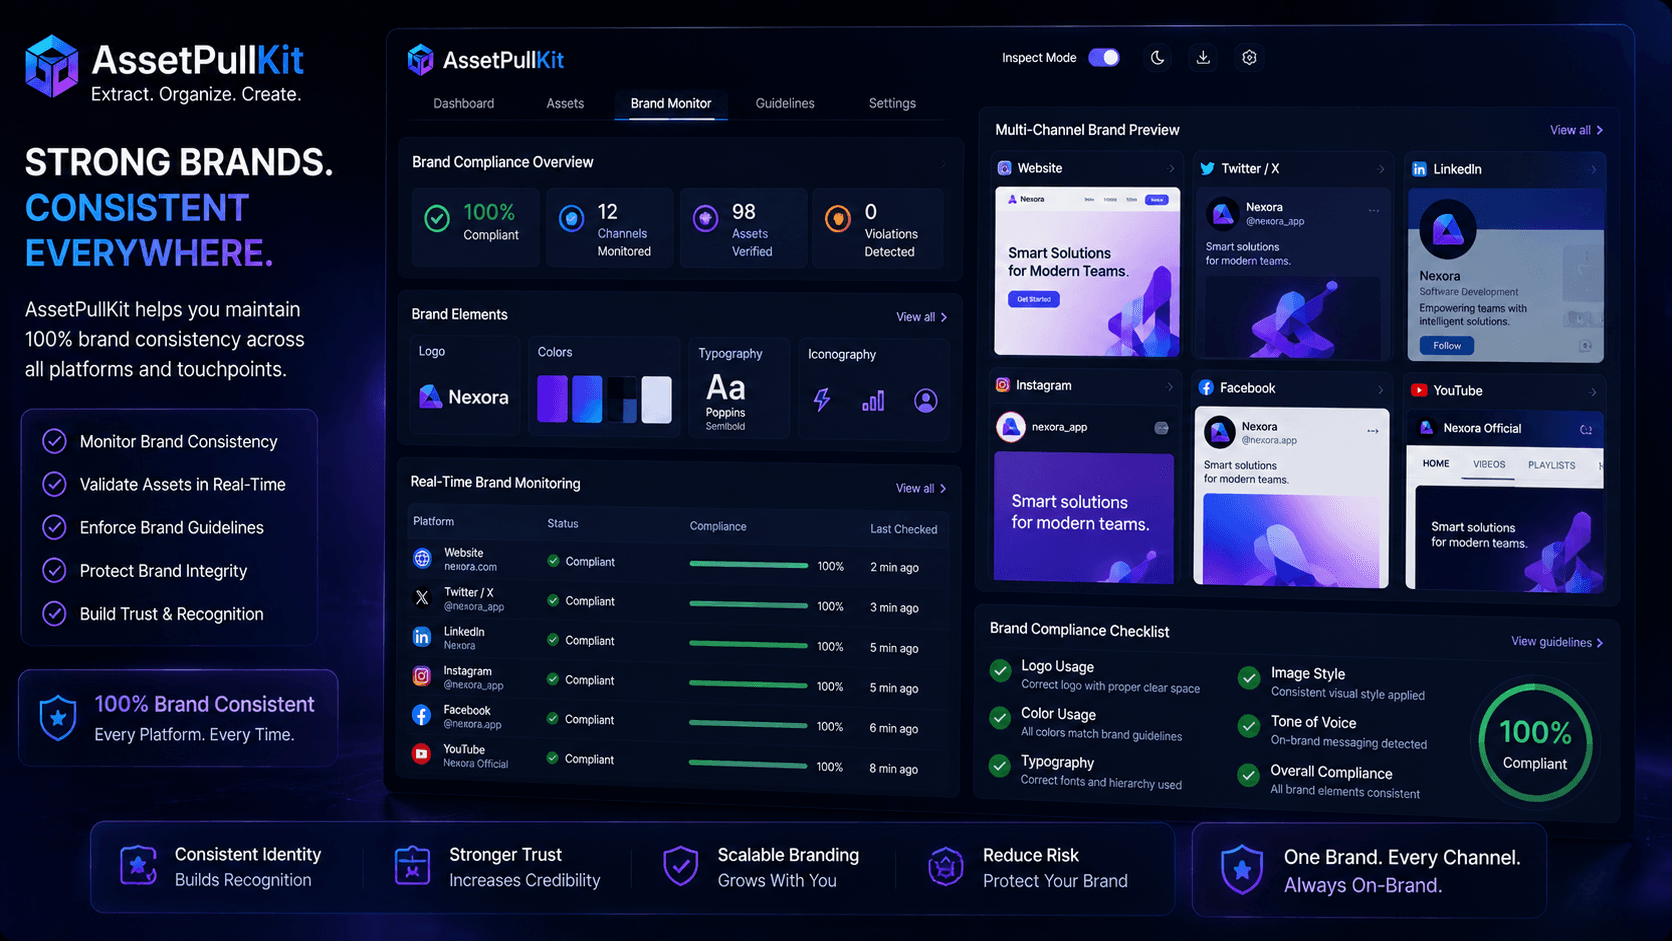Click the Facebook icon in preview card header
The image size is (1672, 941).
pos(1206,388)
